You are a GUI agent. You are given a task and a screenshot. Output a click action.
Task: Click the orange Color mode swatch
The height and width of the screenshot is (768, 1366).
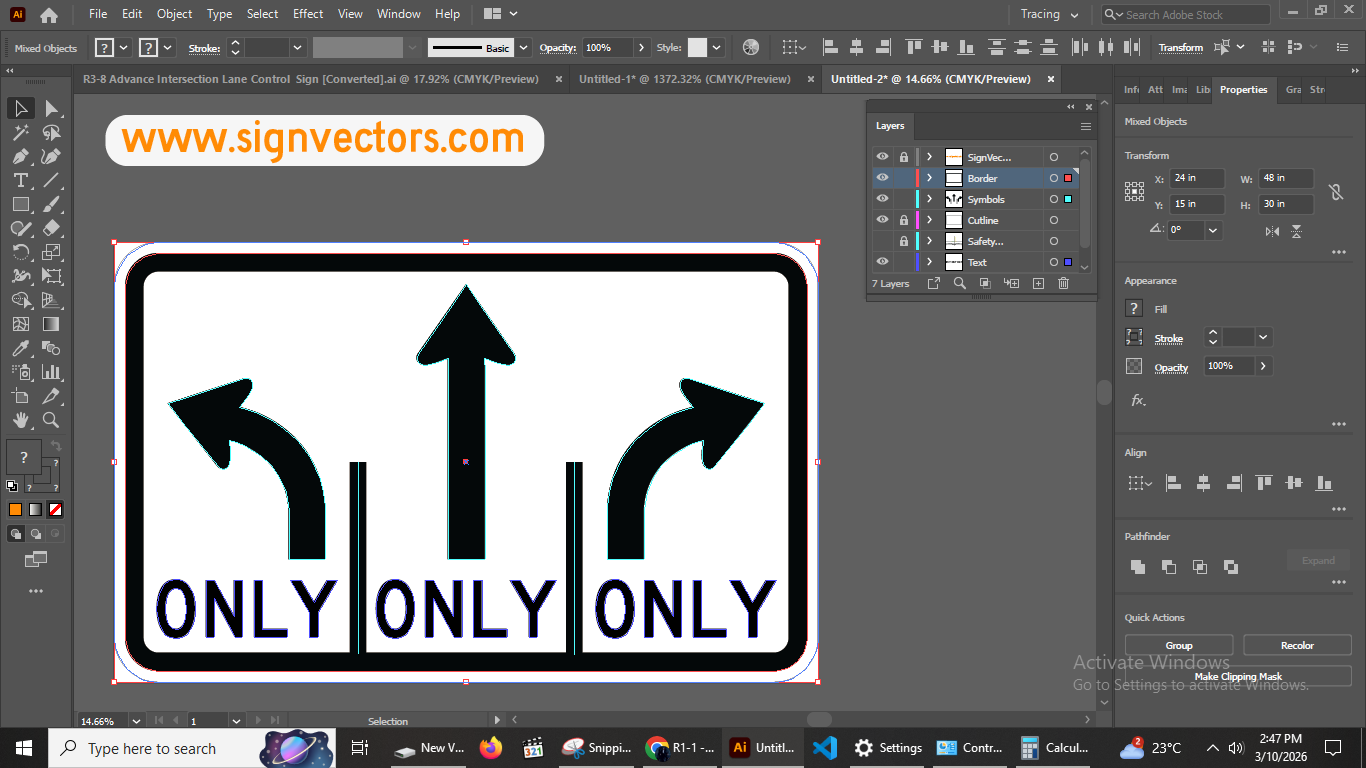[x=16, y=509]
